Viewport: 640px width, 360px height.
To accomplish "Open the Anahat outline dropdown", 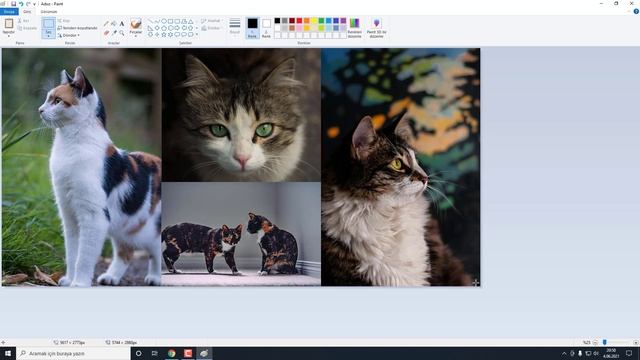I will (211, 20).
